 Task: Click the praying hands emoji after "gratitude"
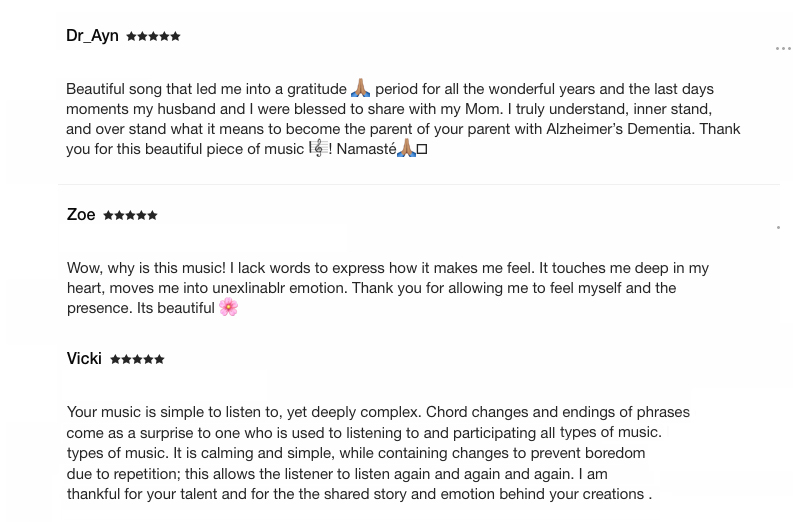[x=361, y=89]
